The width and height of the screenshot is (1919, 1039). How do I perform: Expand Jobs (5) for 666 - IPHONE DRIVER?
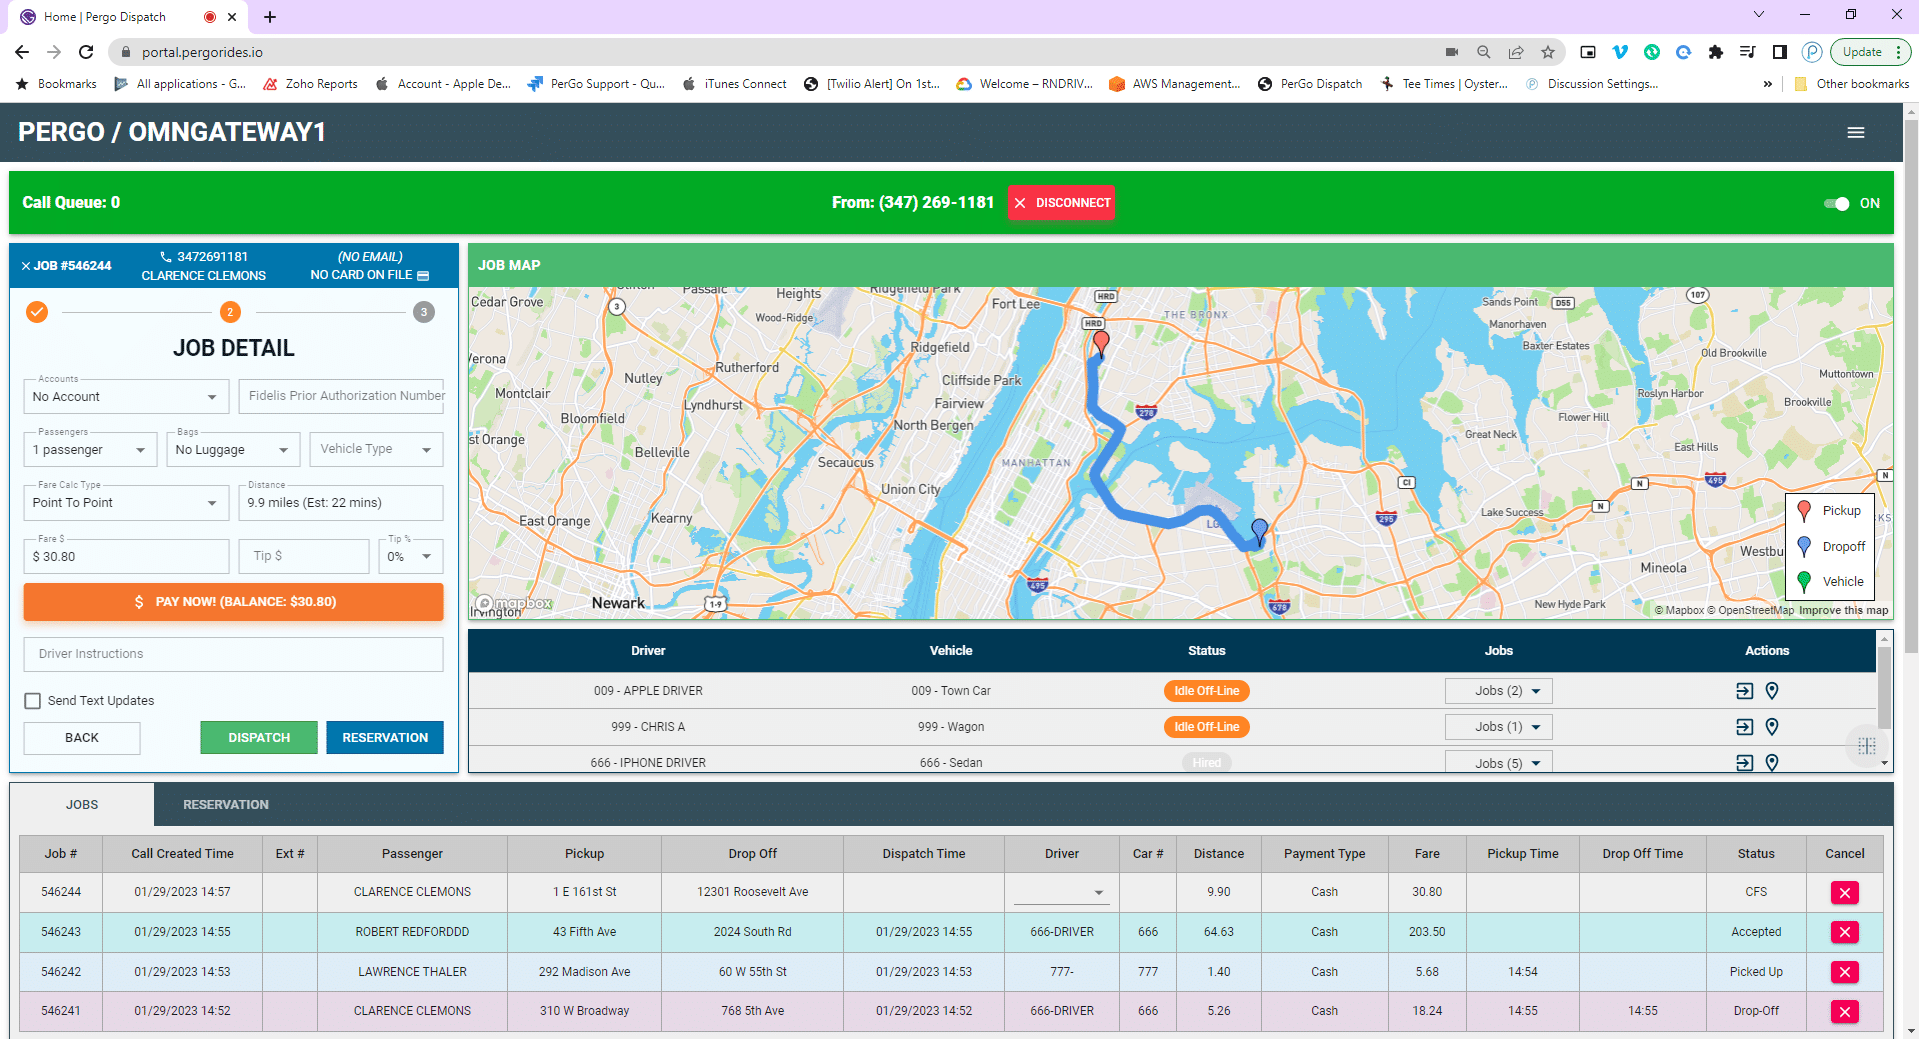[x=1498, y=762]
